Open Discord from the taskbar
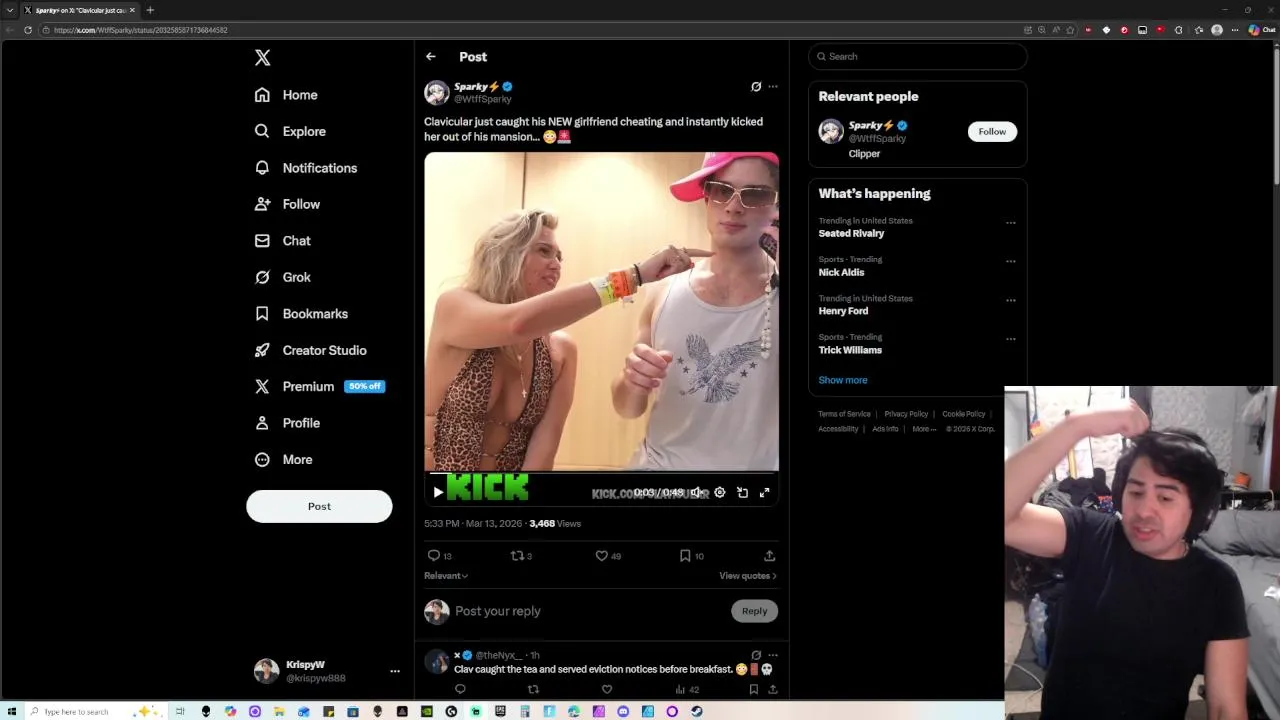The height and width of the screenshot is (720, 1280). (623, 712)
